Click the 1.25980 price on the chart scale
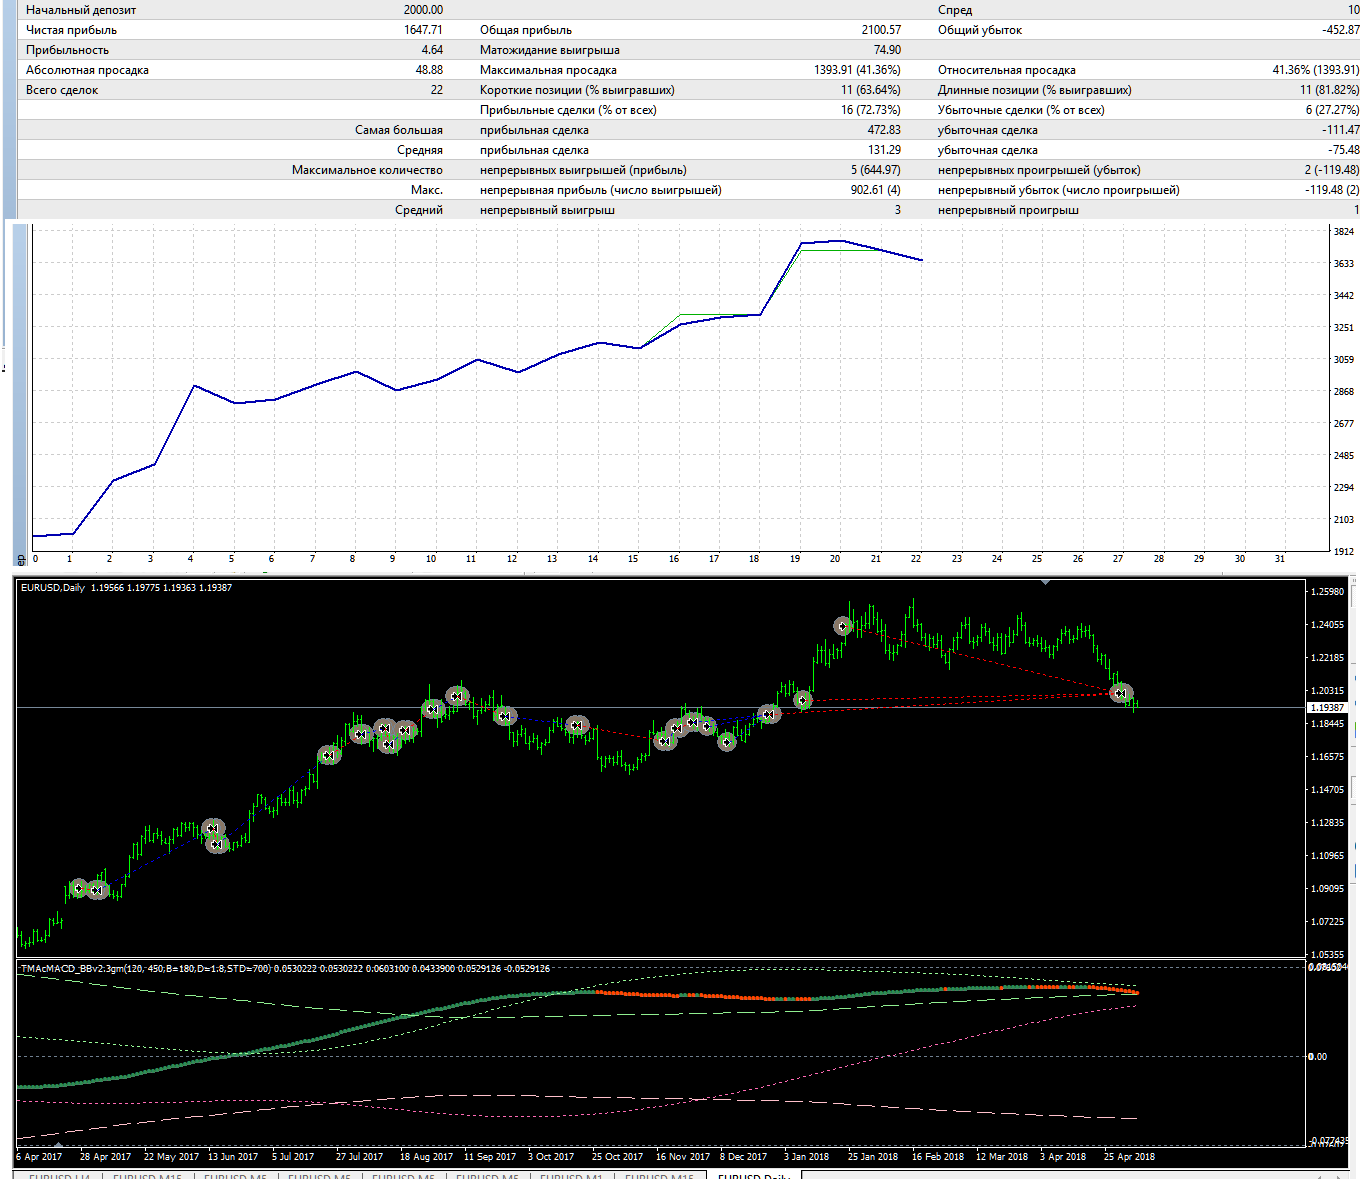Viewport: 1360px width, 1180px height. (x=1328, y=592)
